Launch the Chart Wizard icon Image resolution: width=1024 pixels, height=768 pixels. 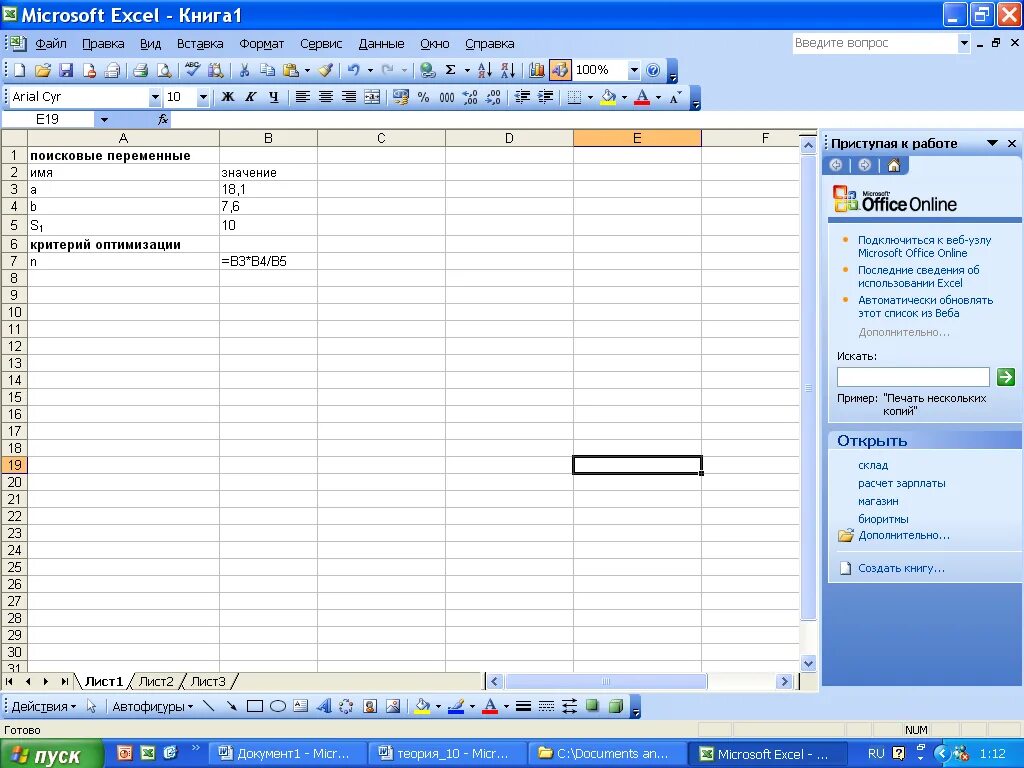click(537, 70)
